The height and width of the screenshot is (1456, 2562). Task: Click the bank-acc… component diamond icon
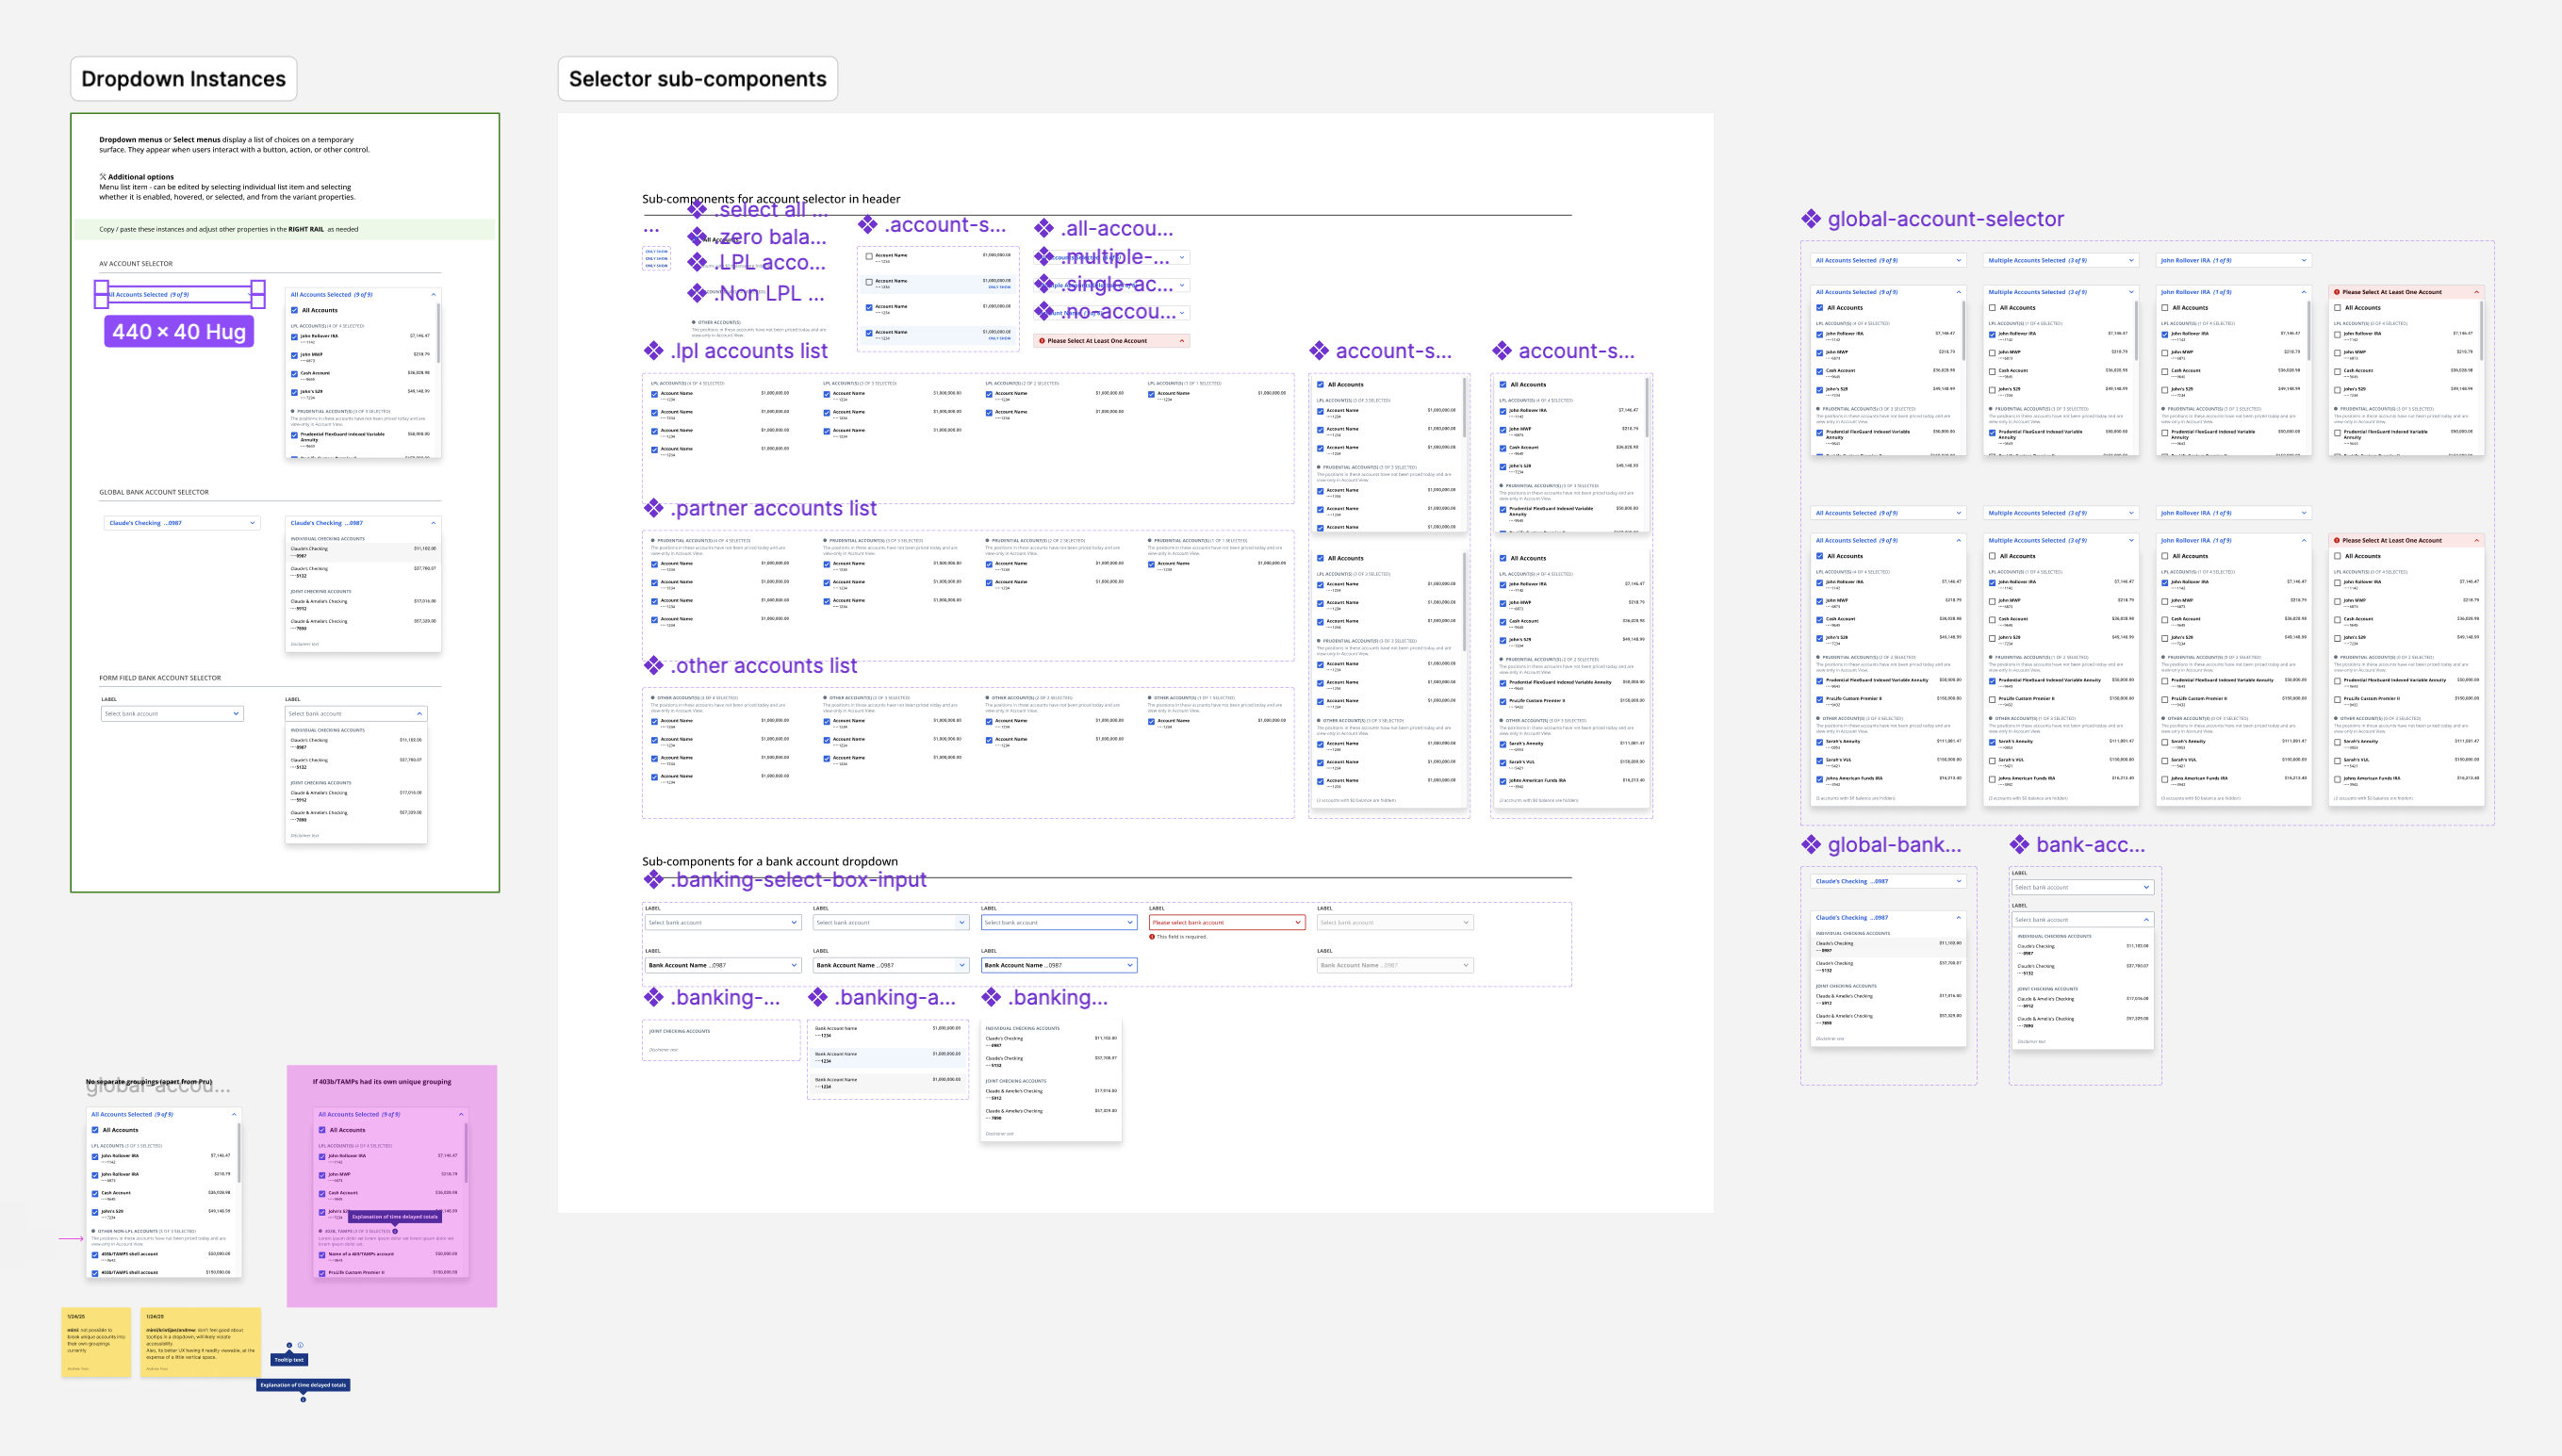point(2019,845)
